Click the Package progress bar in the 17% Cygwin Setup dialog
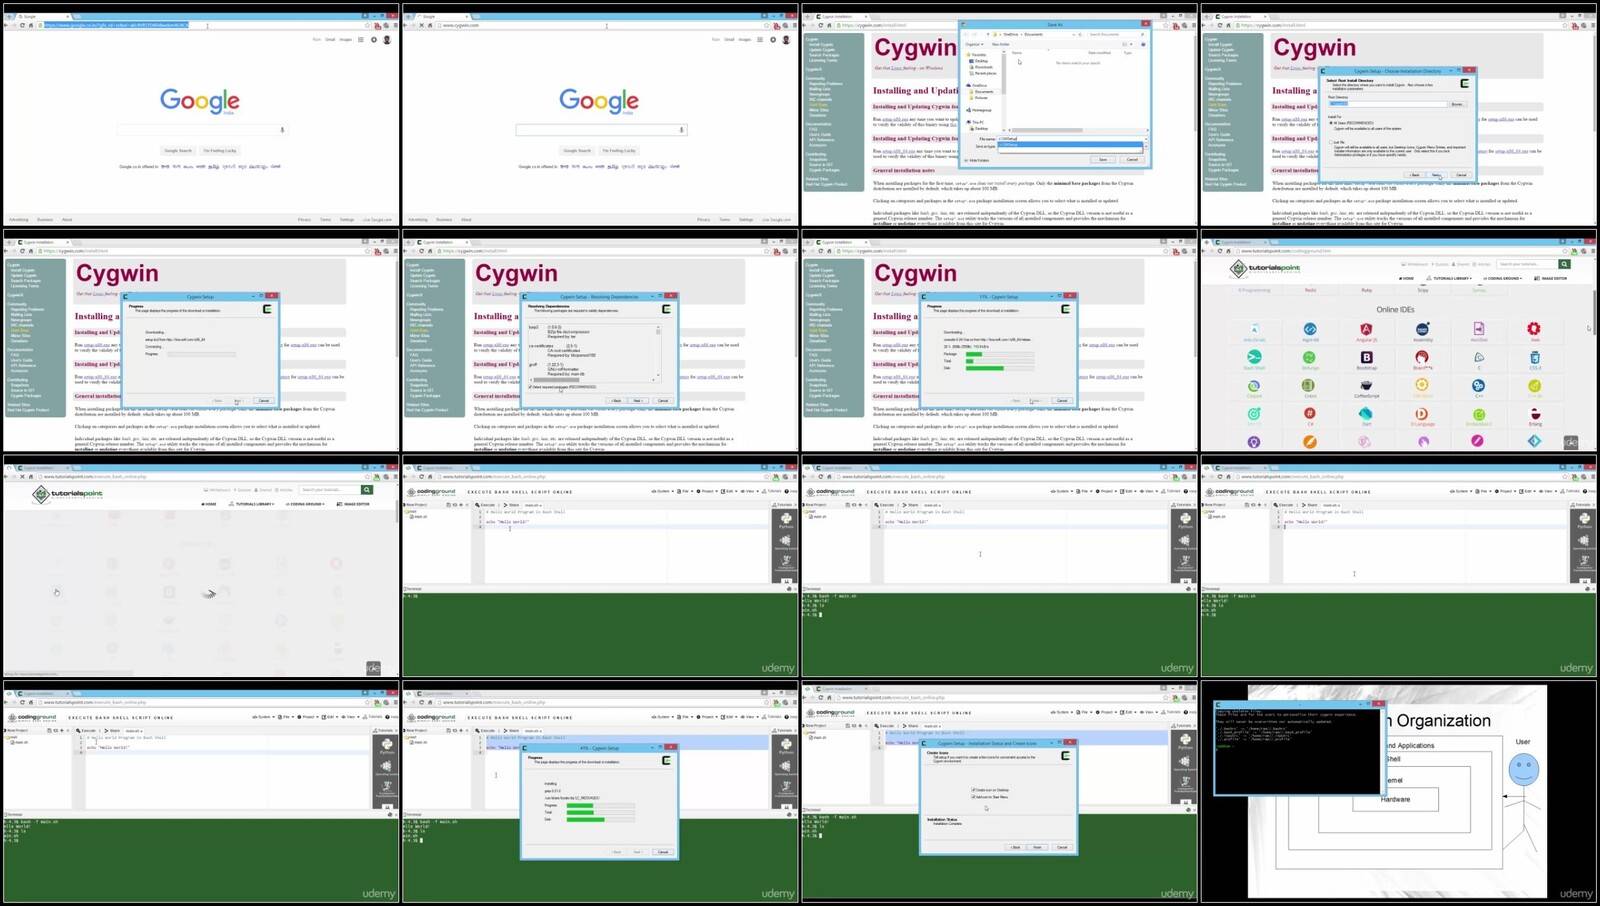 point(1000,354)
